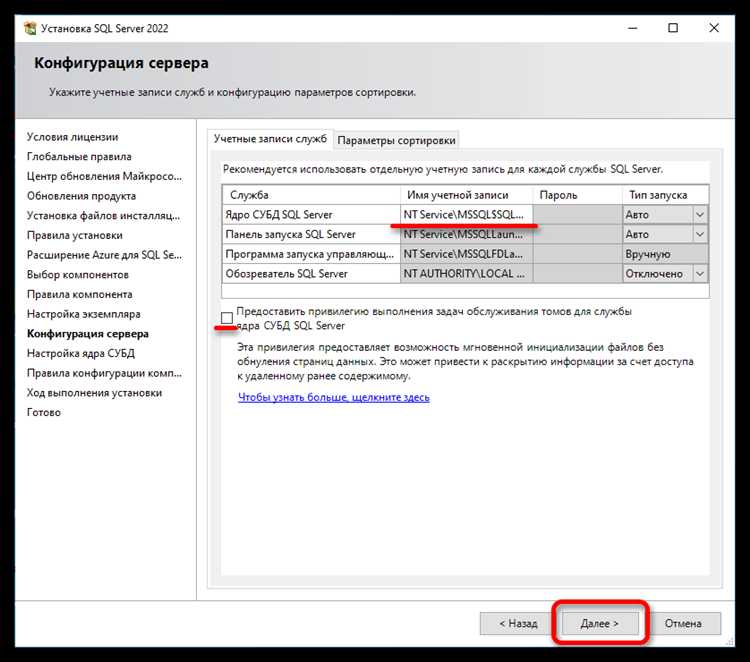750x662 pixels.
Task: Select the Выбор компонентов step
Action: [77, 275]
